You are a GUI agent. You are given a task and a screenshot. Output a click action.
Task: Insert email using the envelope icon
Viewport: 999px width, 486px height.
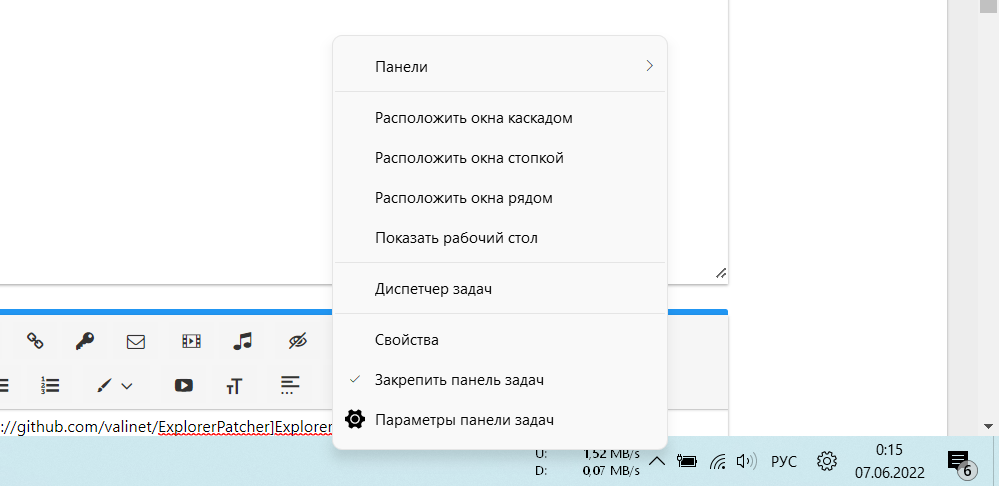(136, 342)
